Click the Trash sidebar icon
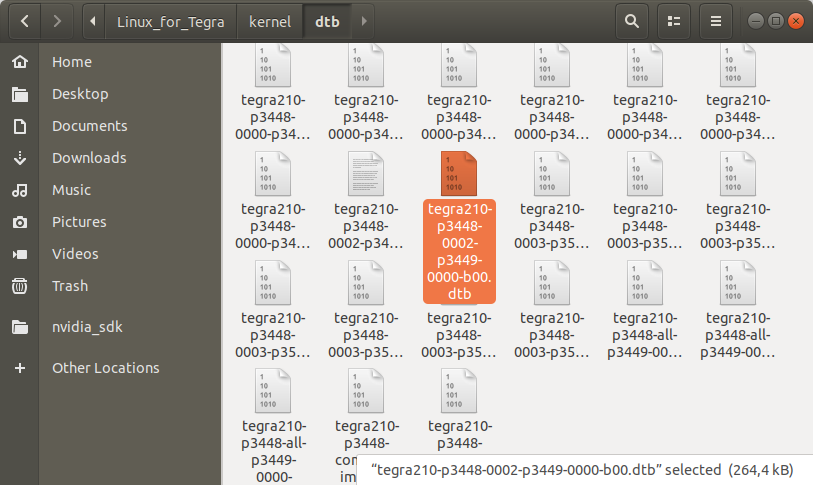Viewport: 813px width, 485px height. click(19, 286)
